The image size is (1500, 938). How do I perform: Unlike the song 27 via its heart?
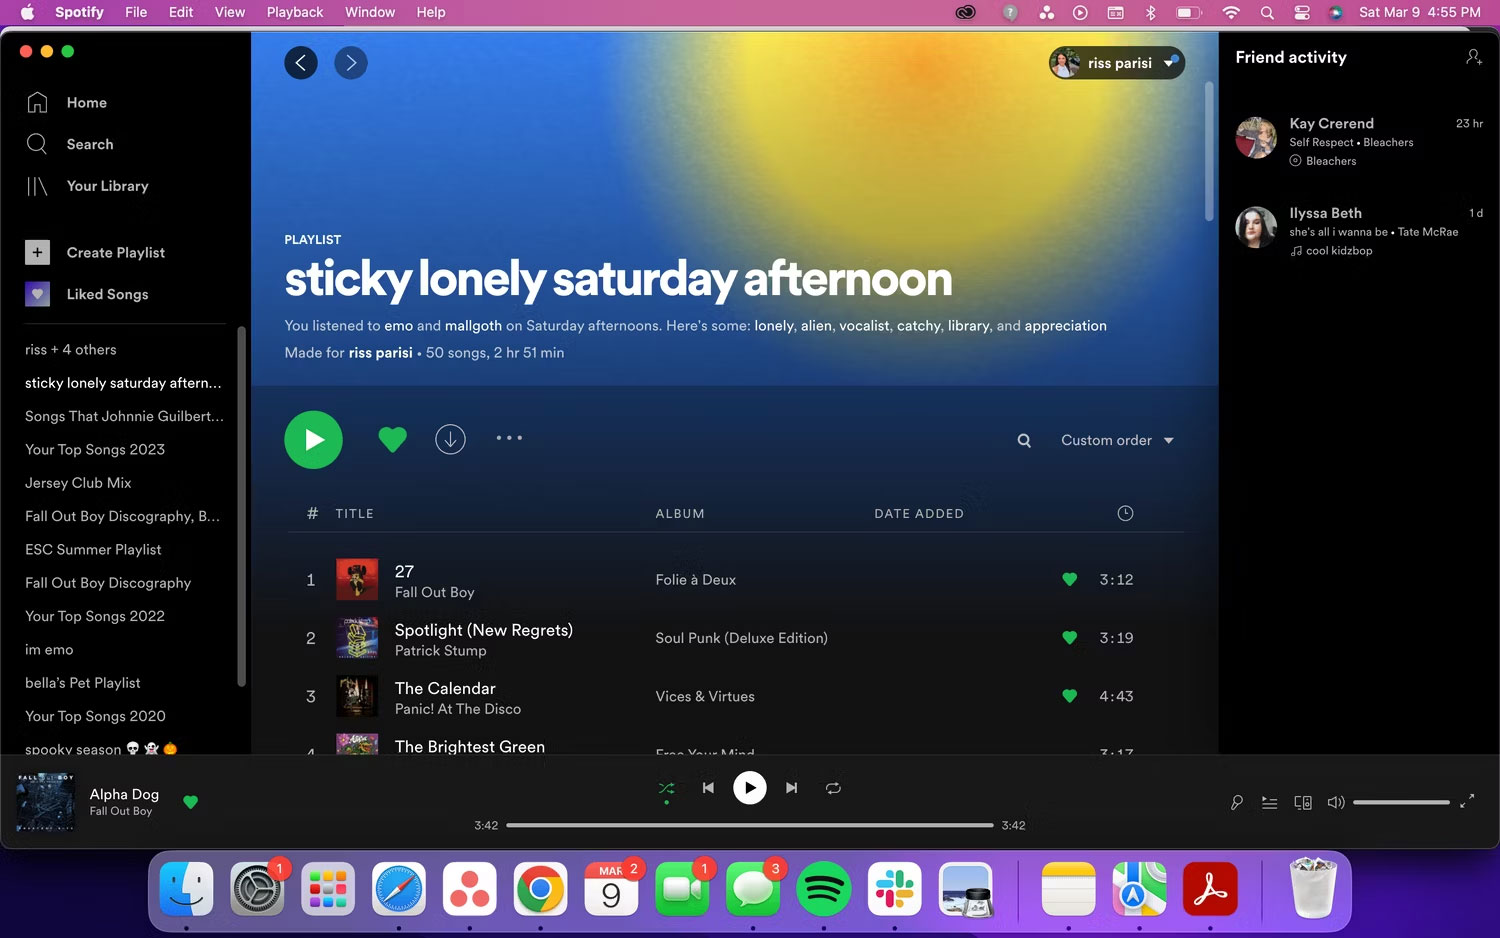[x=1069, y=579]
